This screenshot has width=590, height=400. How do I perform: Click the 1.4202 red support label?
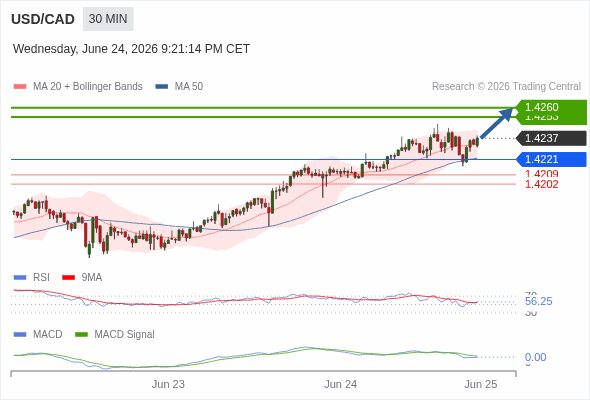point(541,184)
